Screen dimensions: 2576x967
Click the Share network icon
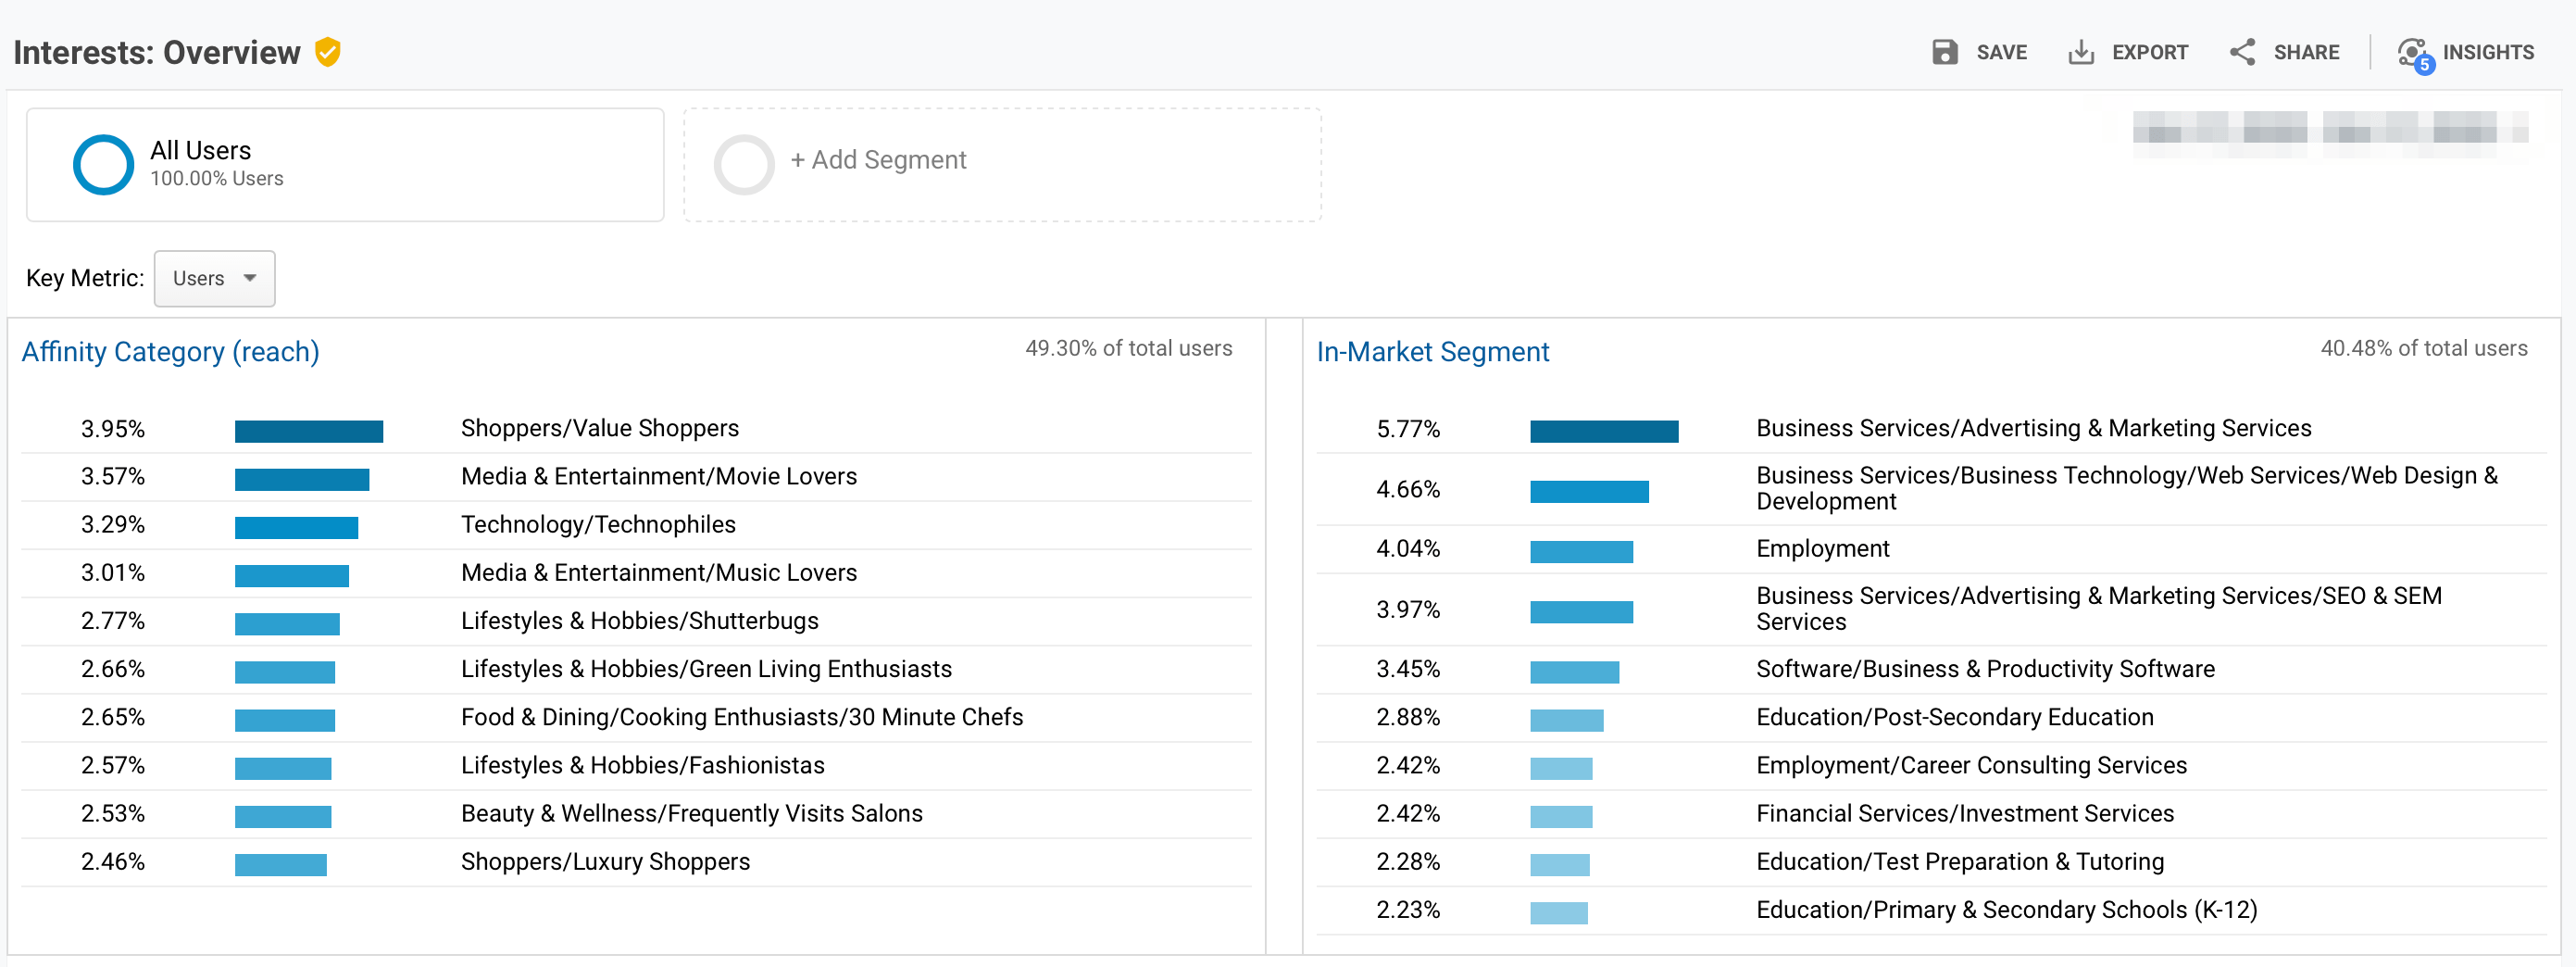point(2242,52)
